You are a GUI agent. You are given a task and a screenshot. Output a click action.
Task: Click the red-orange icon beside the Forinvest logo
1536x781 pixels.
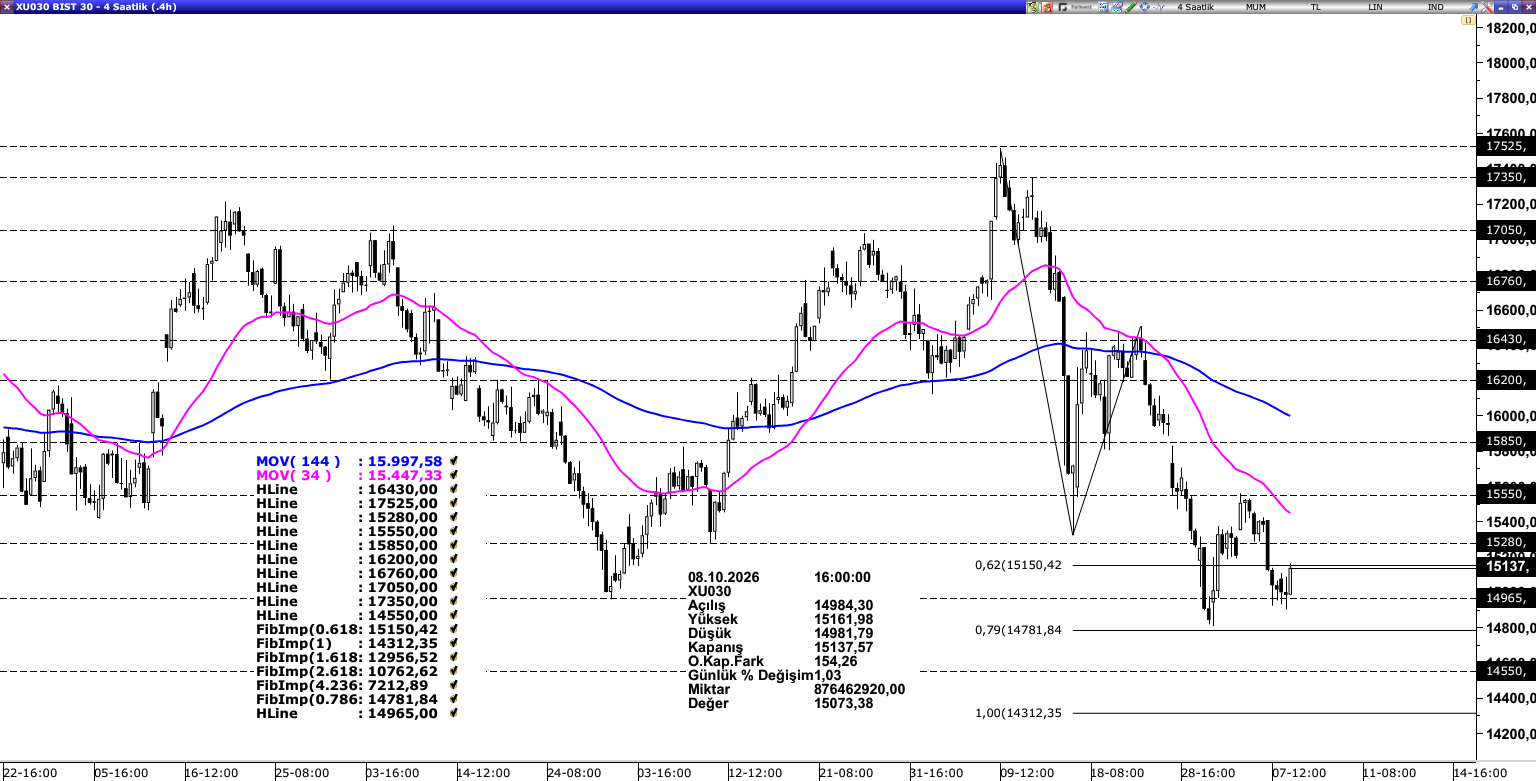click(x=1047, y=7)
